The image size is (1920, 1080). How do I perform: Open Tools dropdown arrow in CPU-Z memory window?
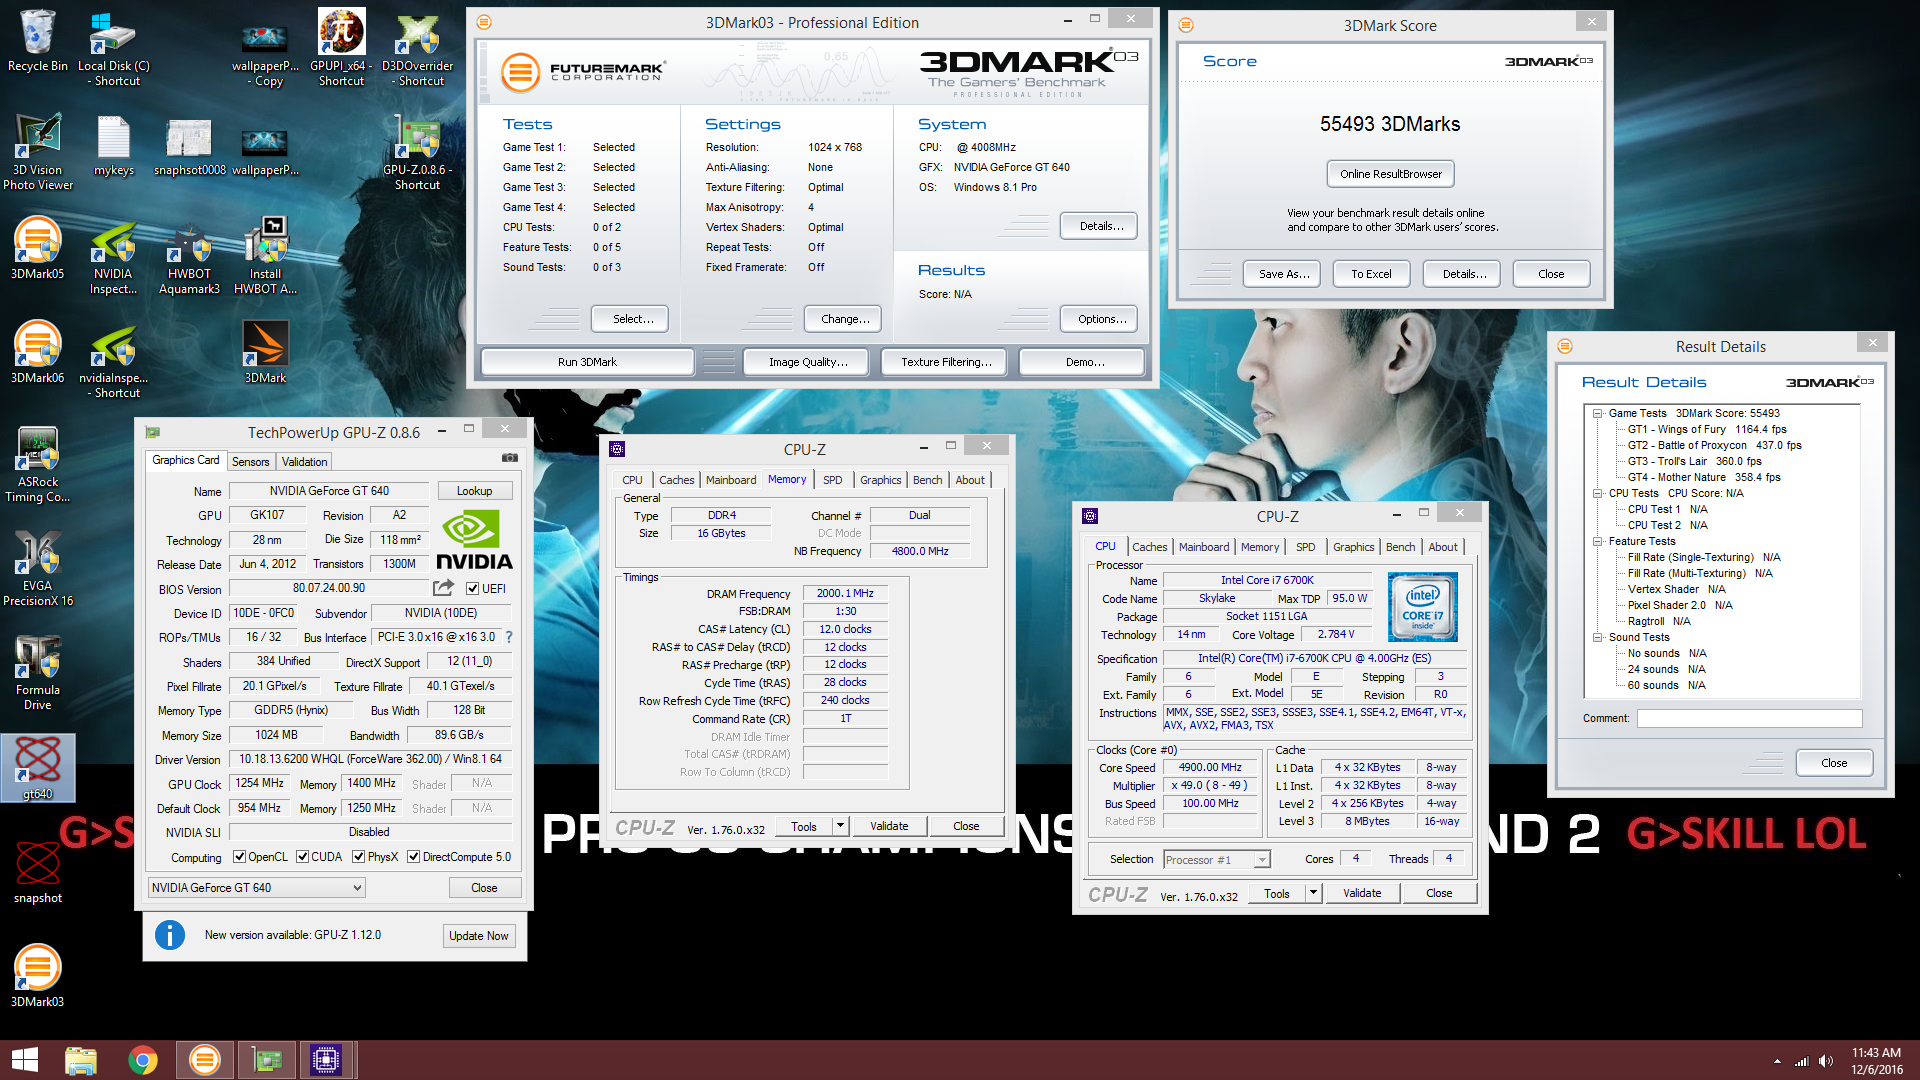840,826
